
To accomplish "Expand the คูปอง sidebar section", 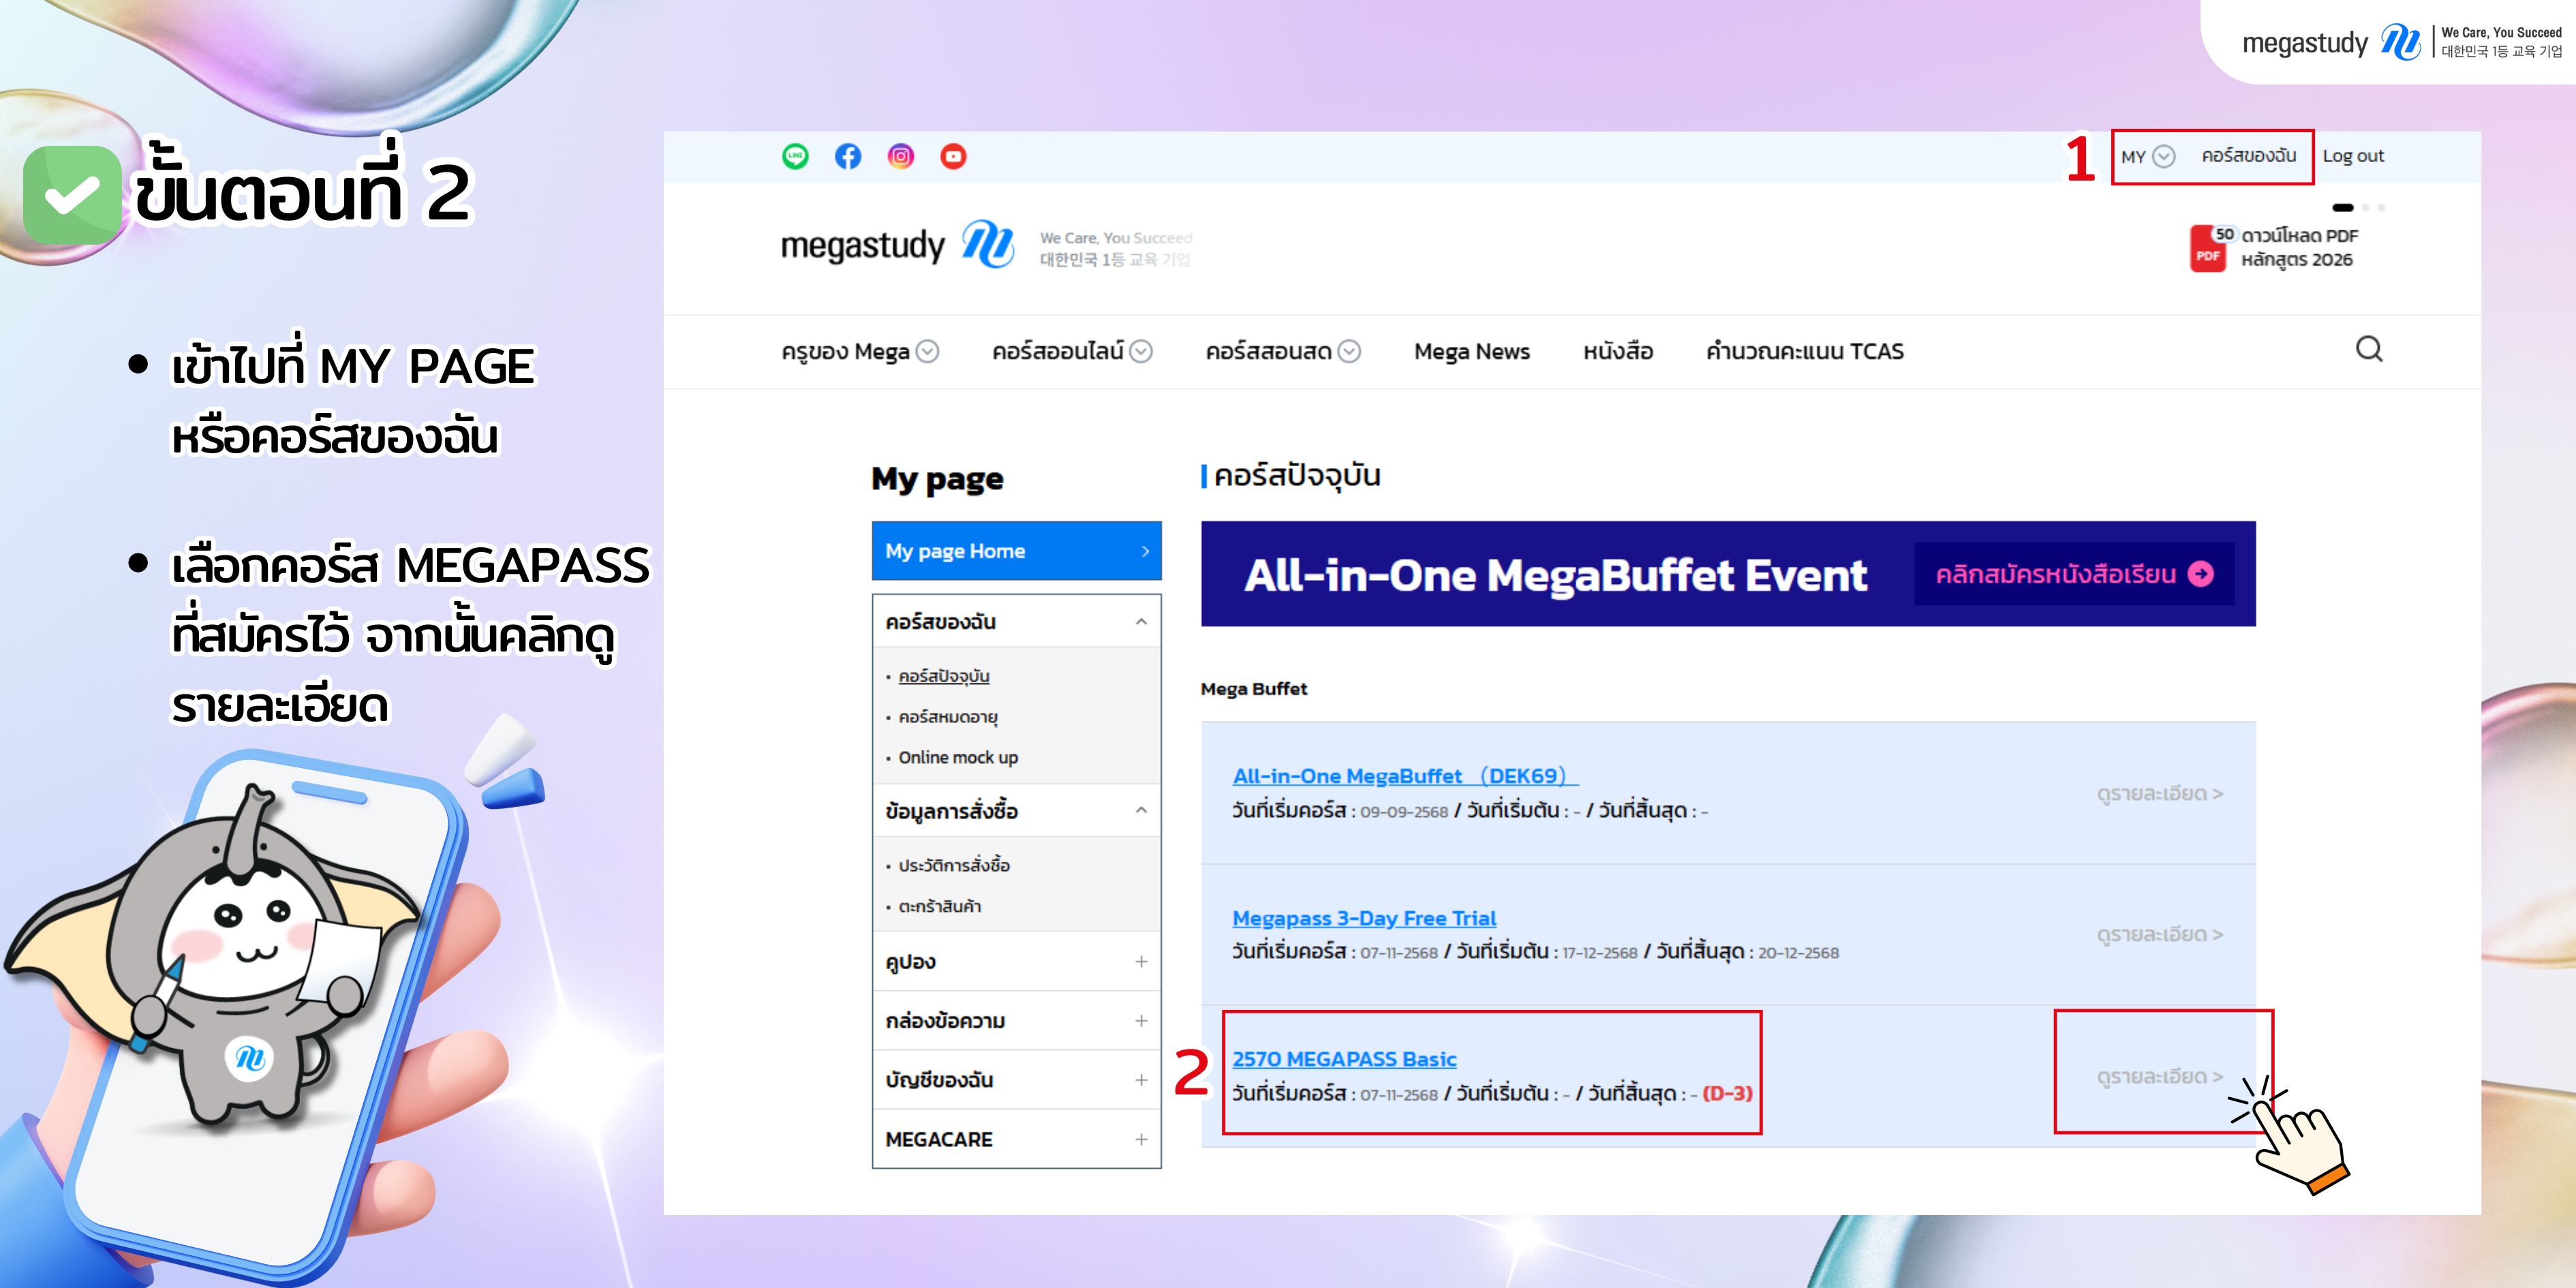I will pyautogui.click(x=1140, y=962).
